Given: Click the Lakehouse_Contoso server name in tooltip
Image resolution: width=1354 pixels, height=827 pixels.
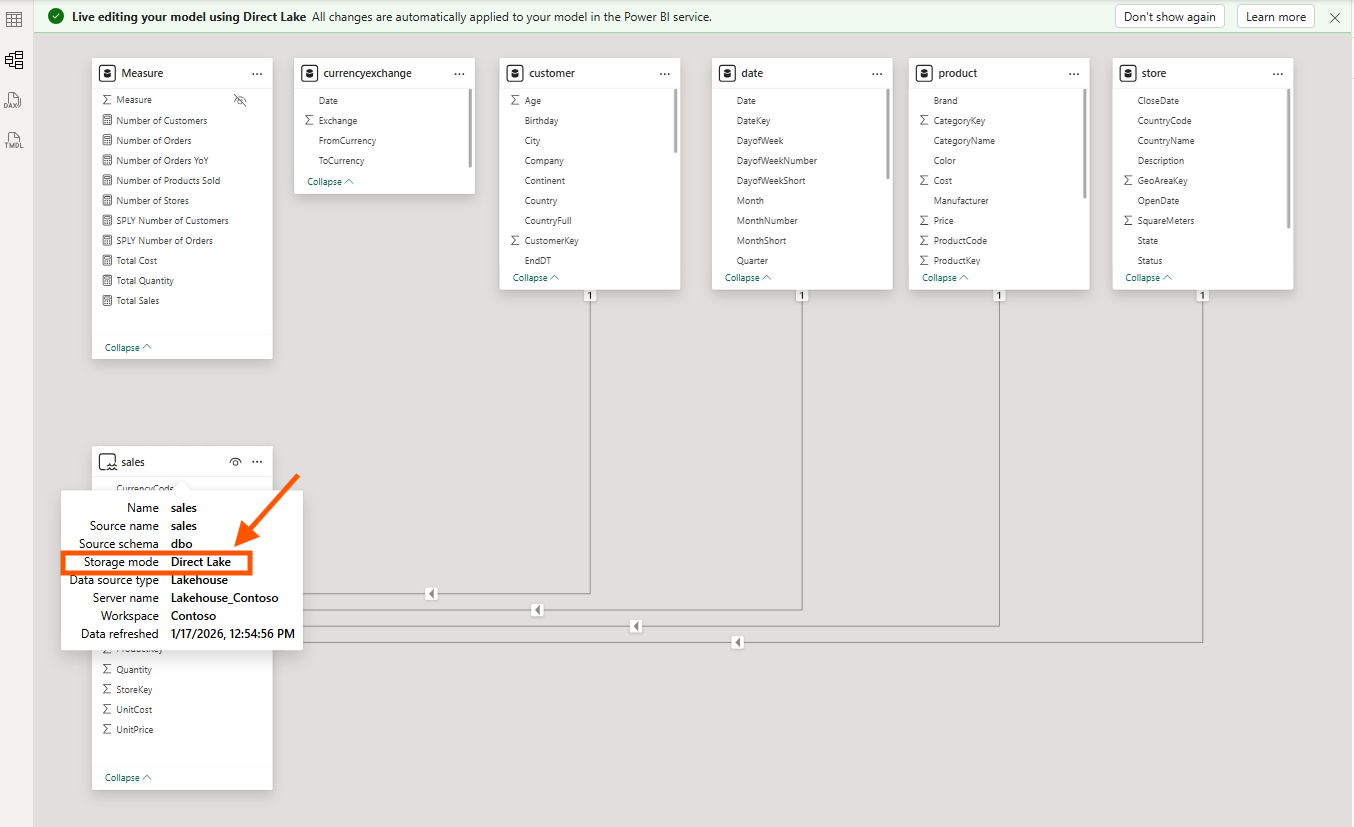Looking at the screenshot, I should click(x=225, y=598).
